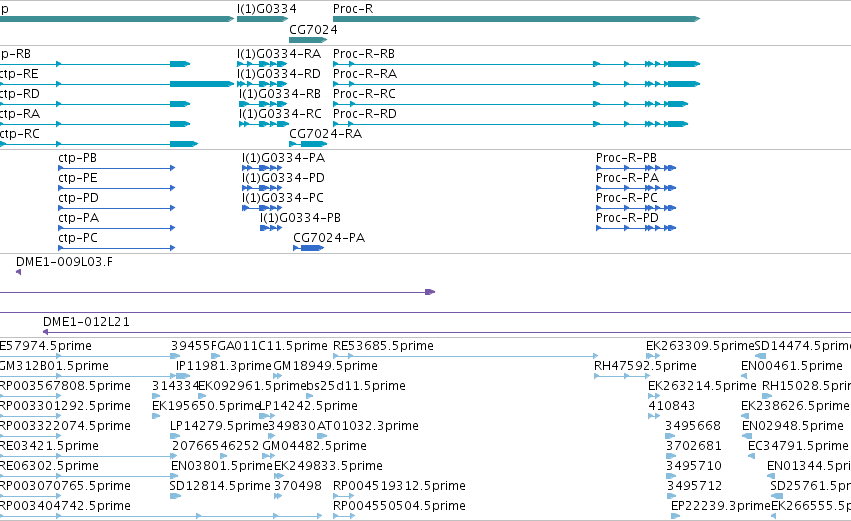851x521 pixels.
Task: Click protein l(1)G0334-PA
Action: [x=283, y=158]
